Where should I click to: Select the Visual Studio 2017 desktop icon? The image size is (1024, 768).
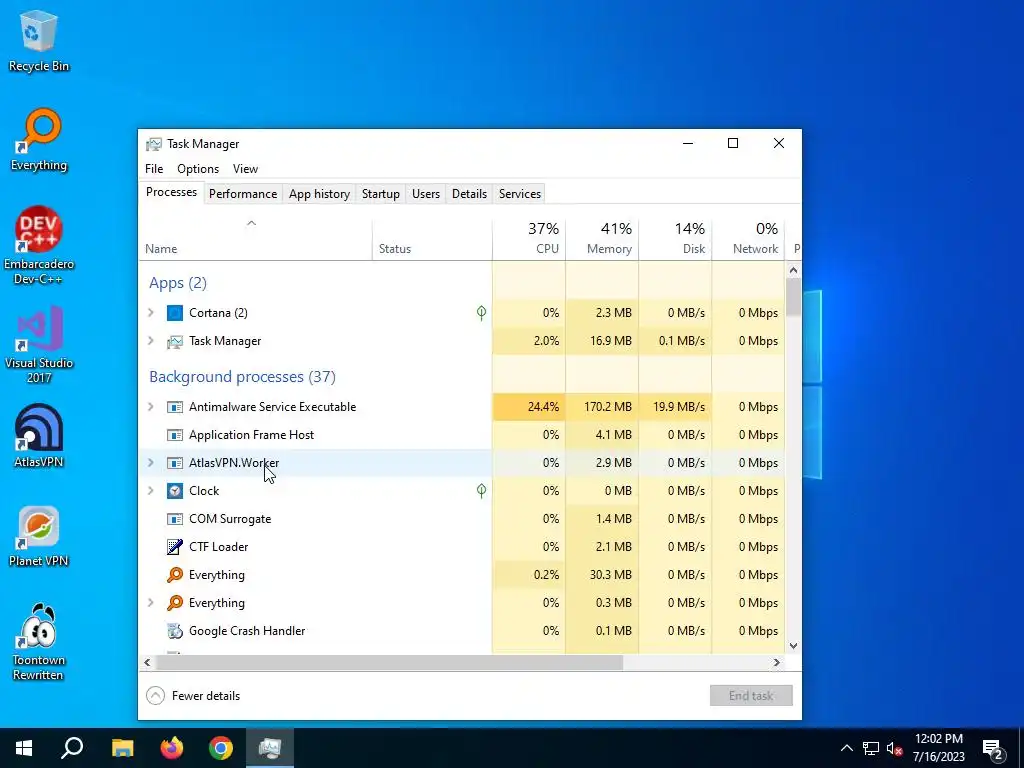coord(39,345)
